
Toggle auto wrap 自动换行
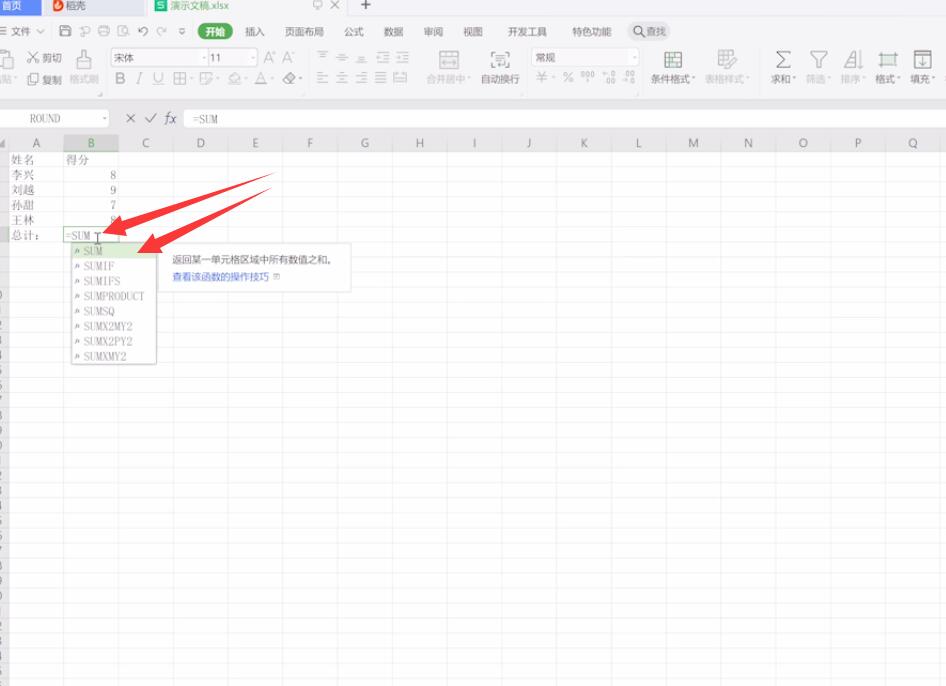click(500, 68)
